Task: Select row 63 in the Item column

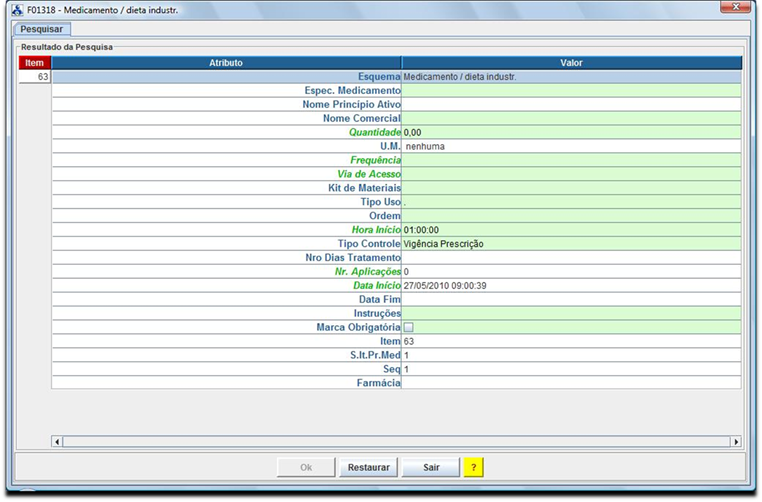Action: coord(35,77)
